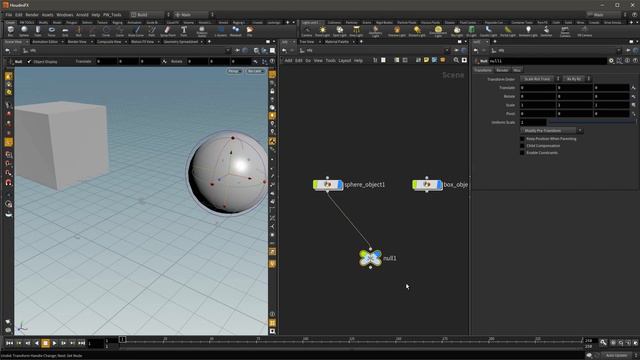640x360 pixels.
Task: Click the null node name field
Action: (547, 61)
